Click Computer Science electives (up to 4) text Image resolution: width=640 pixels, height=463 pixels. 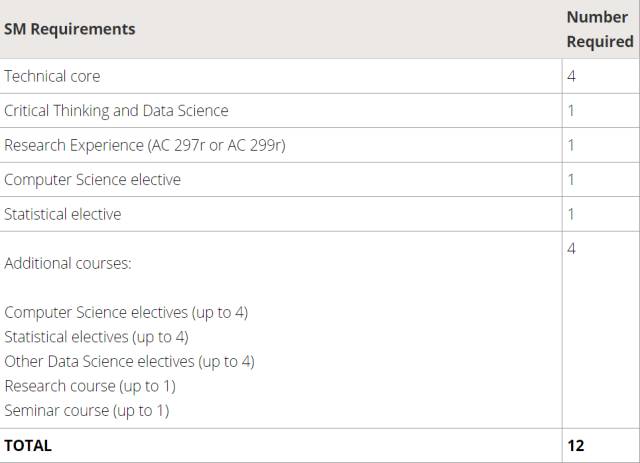click(126, 313)
